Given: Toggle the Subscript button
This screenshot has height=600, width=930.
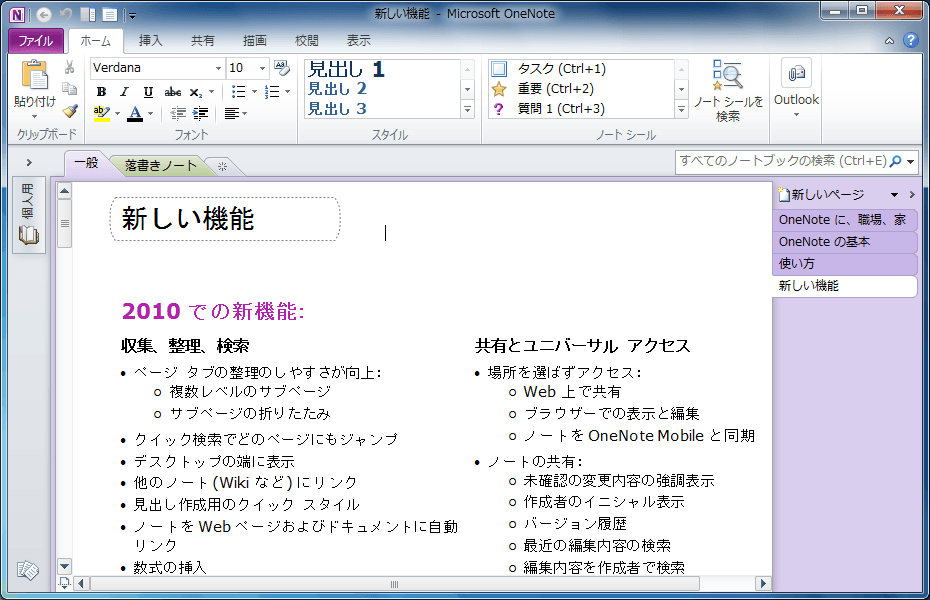Looking at the screenshot, I should pyautogui.click(x=196, y=92).
